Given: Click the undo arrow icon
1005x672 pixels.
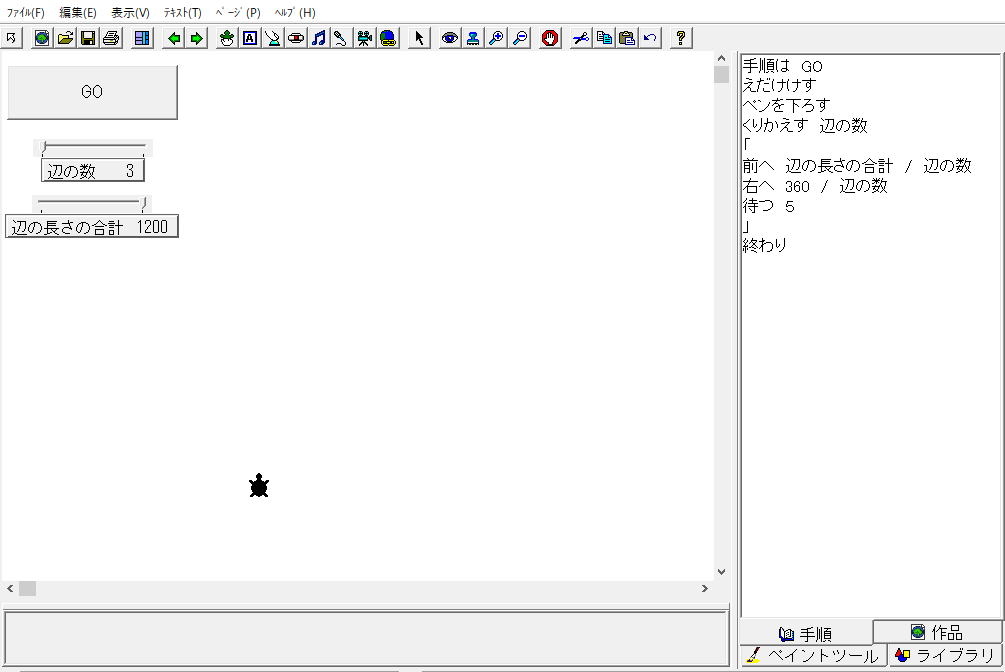Looking at the screenshot, I should click(x=650, y=38).
